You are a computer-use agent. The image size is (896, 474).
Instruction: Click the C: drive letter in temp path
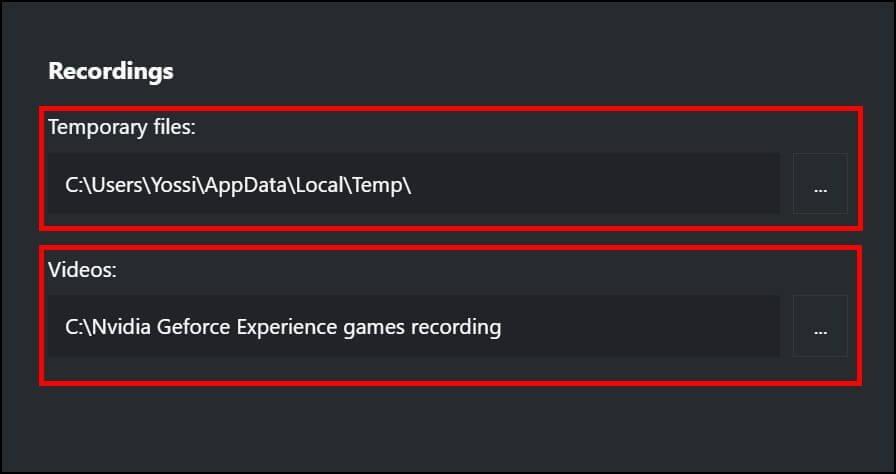click(x=75, y=185)
